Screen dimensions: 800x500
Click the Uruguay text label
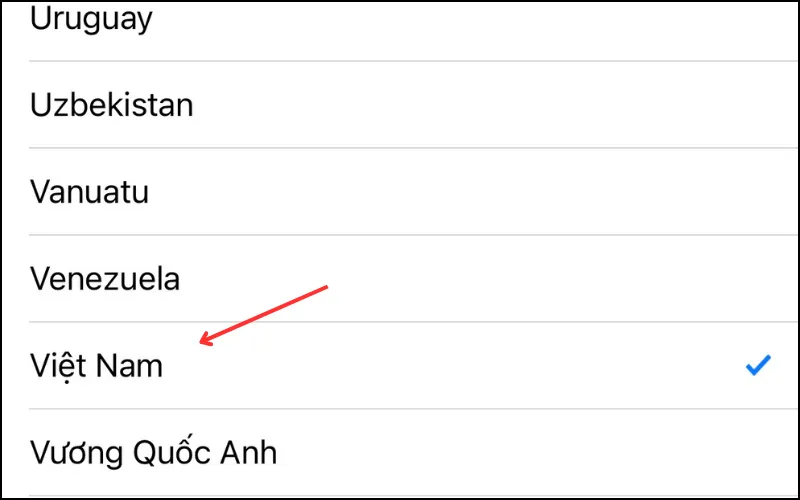click(91, 19)
